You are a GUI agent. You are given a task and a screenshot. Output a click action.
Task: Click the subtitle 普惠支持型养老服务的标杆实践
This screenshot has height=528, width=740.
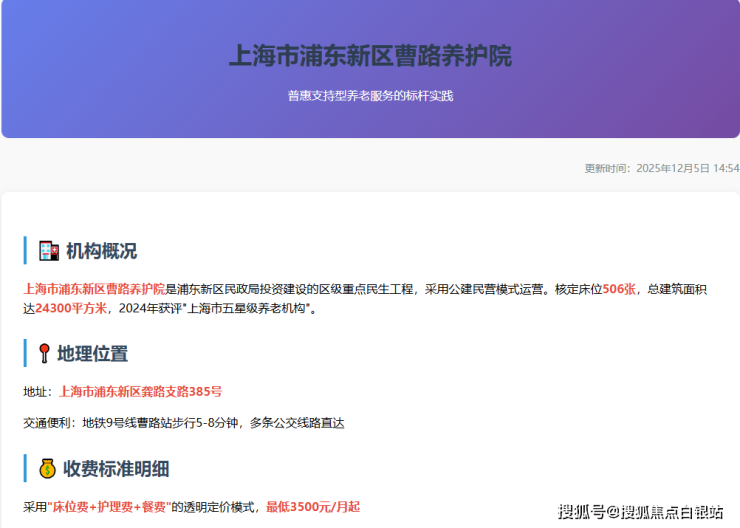(370, 96)
